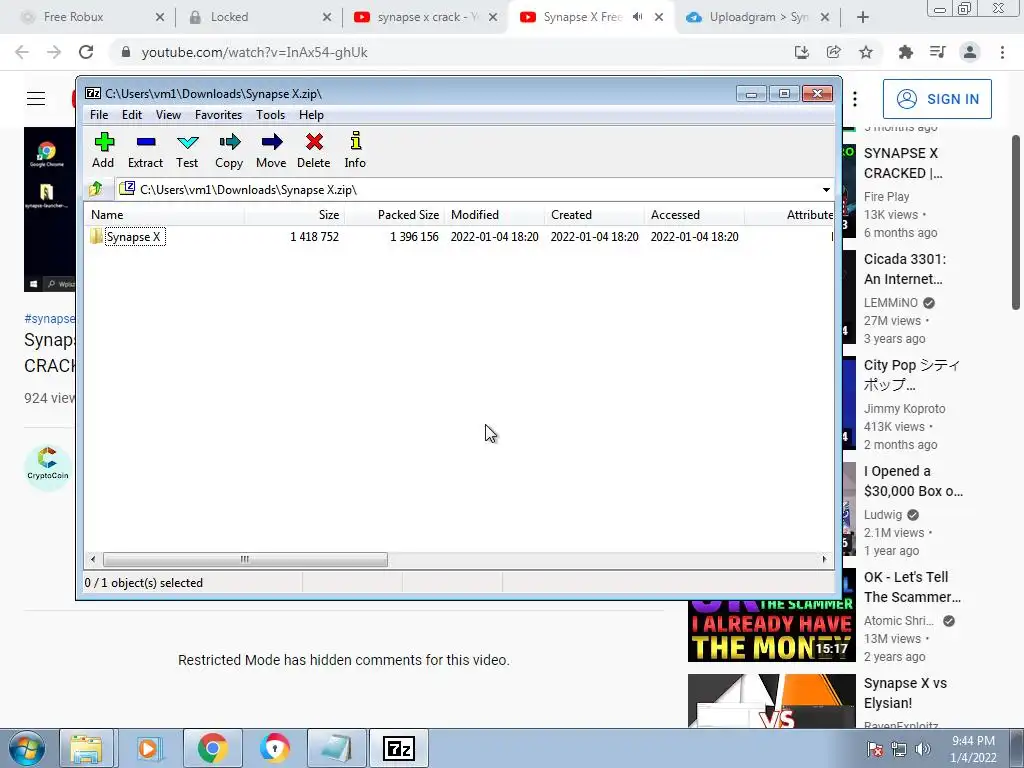Open the LEMMiNO channel link
This screenshot has width=1024, height=768.
[x=891, y=303]
